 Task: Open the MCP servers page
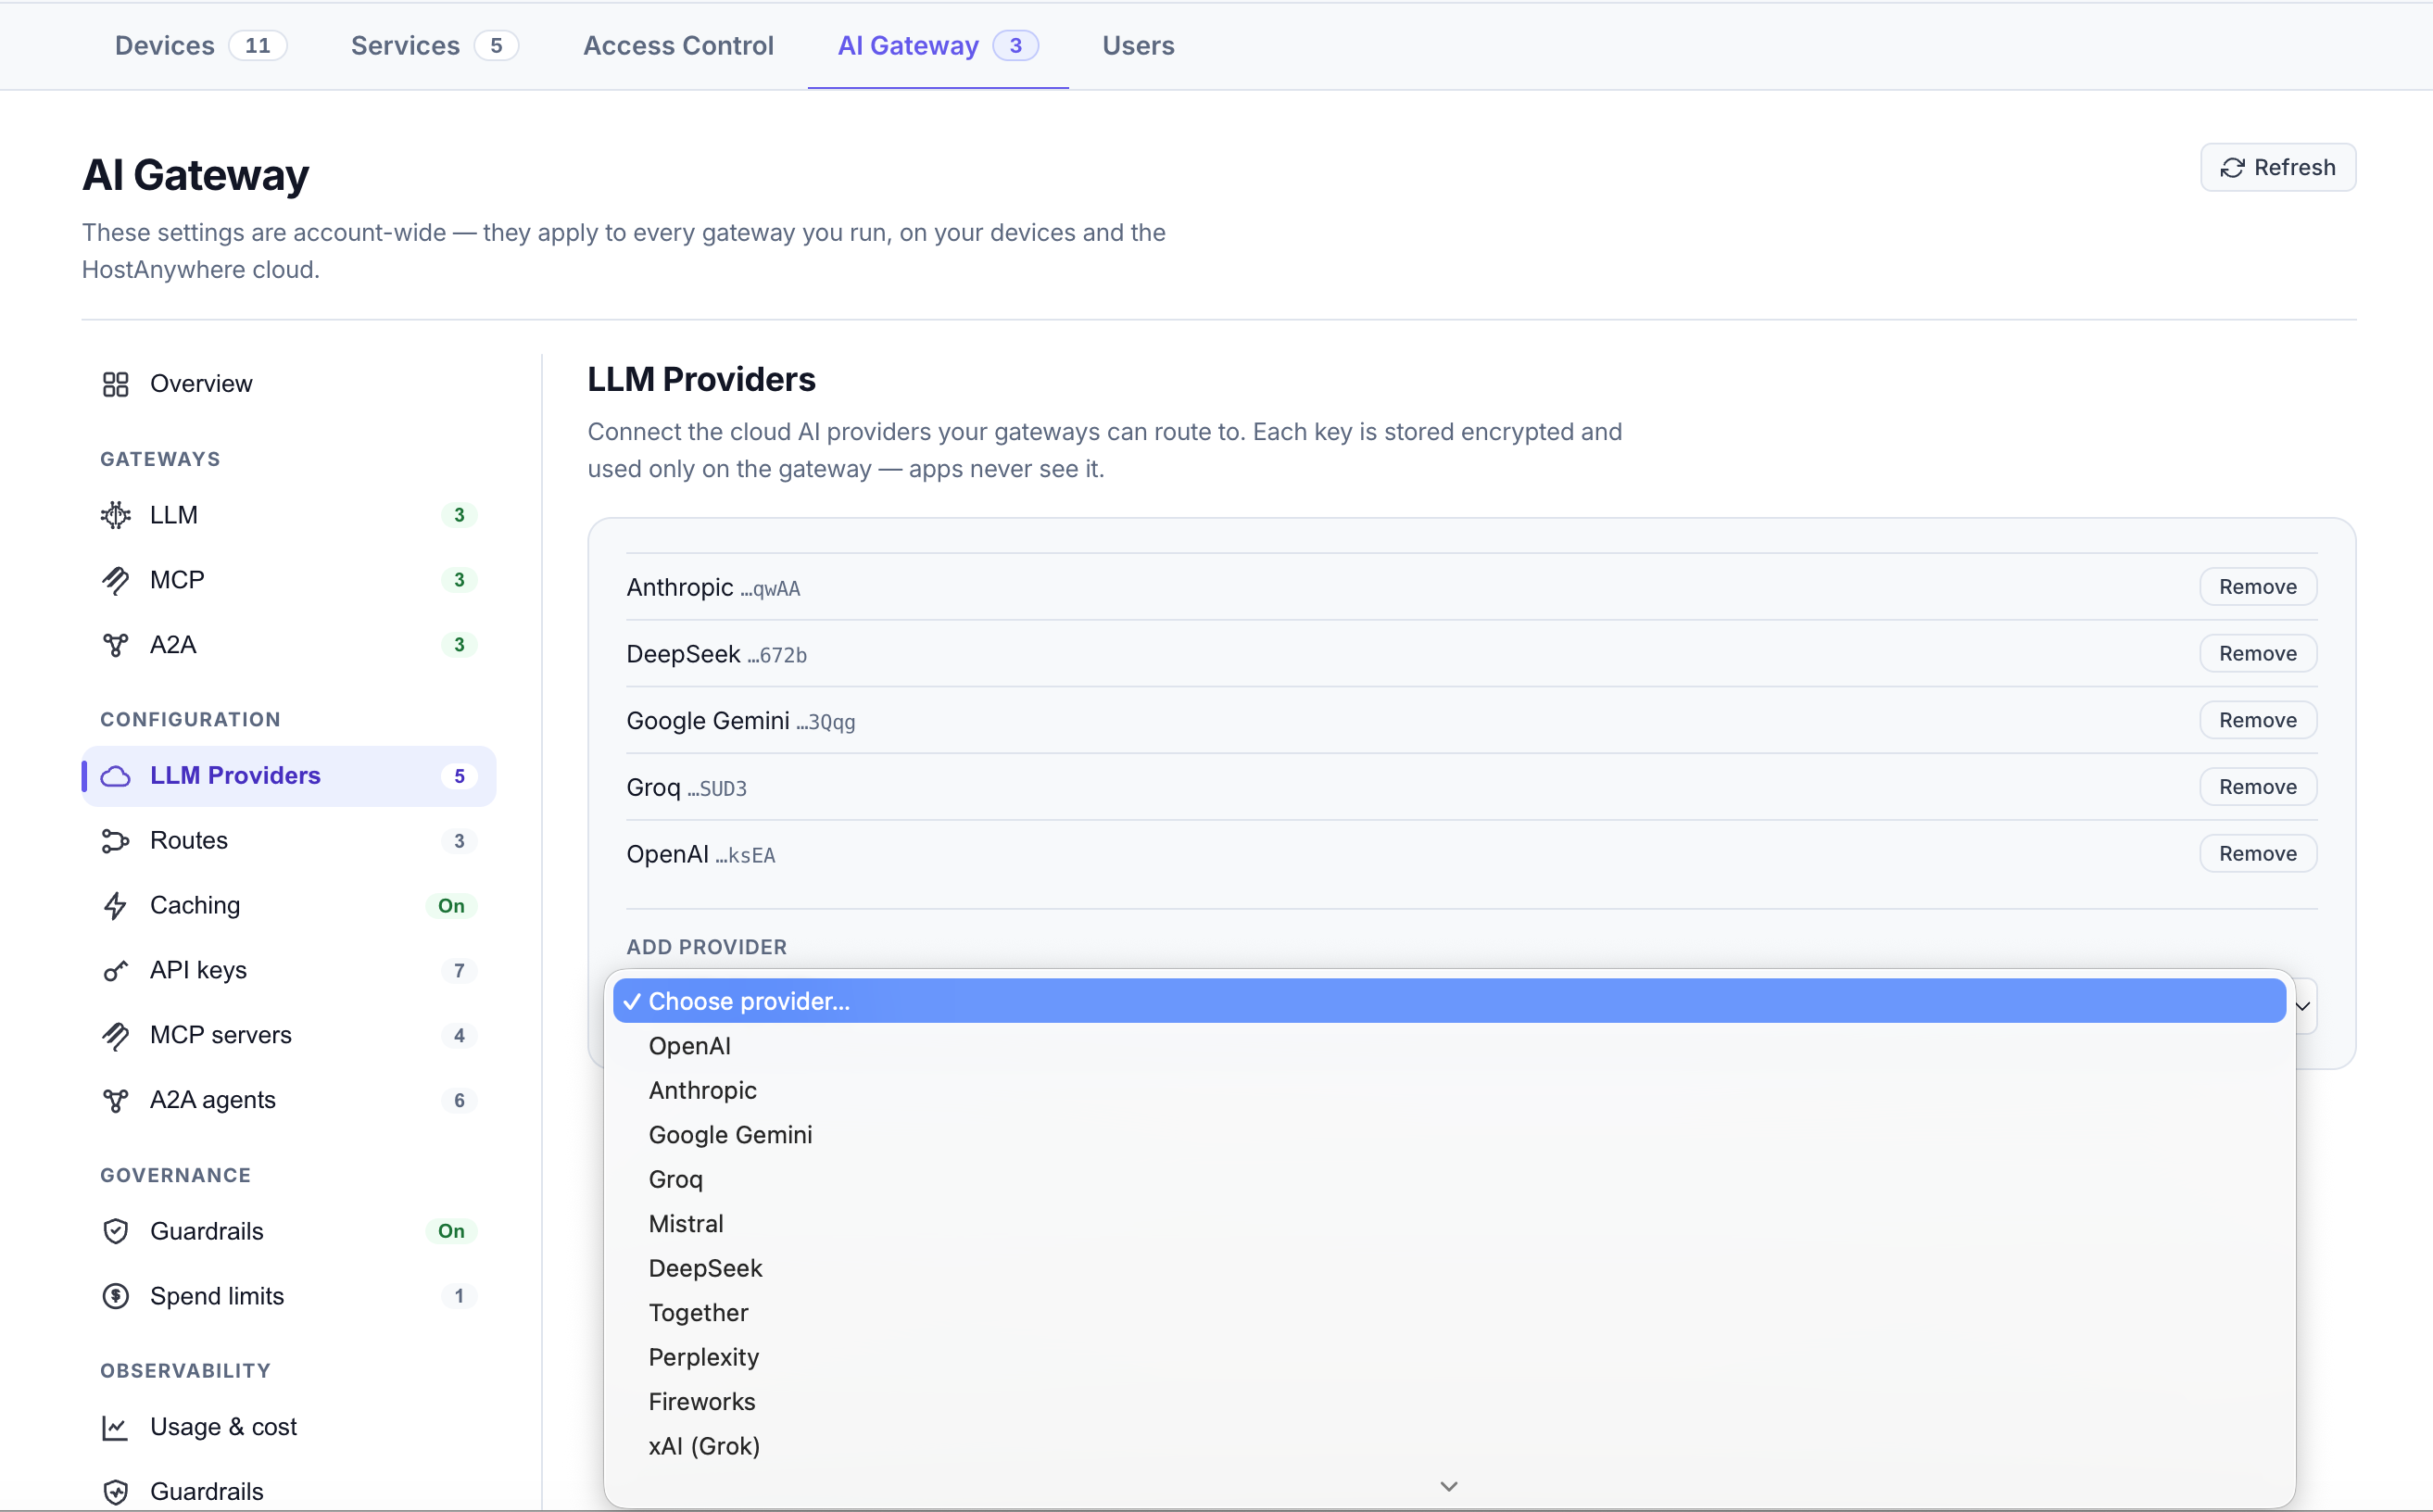click(289, 1036)
